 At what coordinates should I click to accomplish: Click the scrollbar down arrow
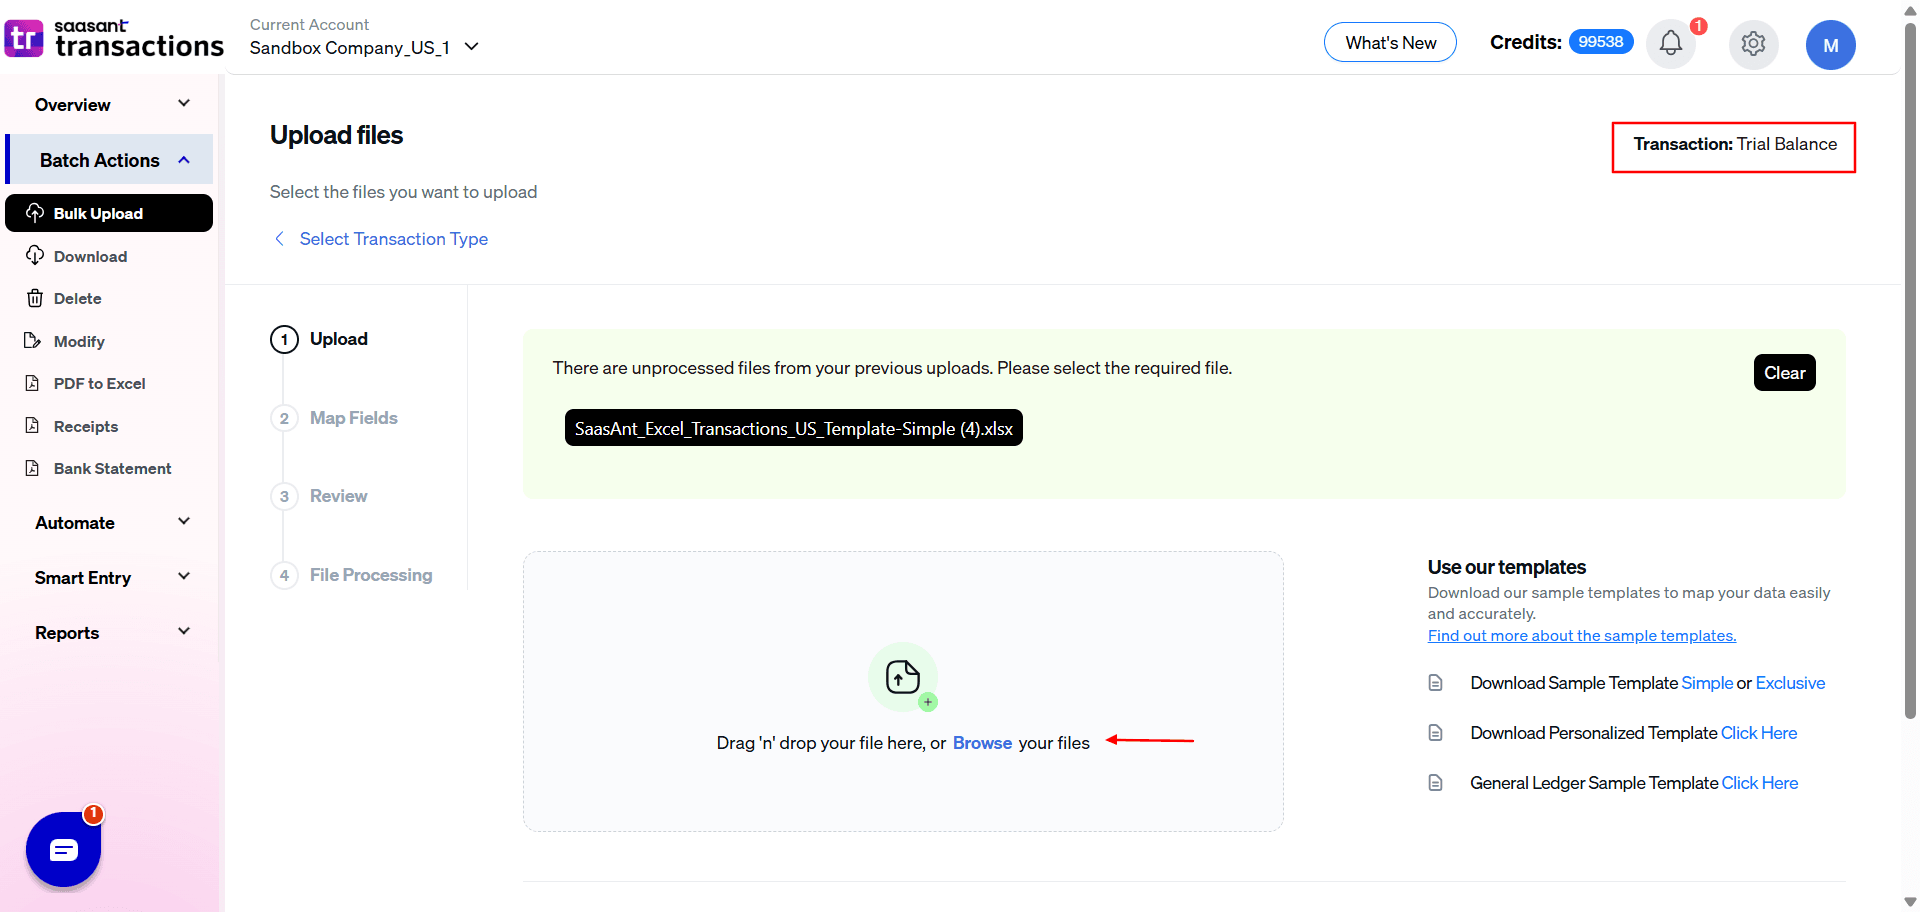point(1910,902)
